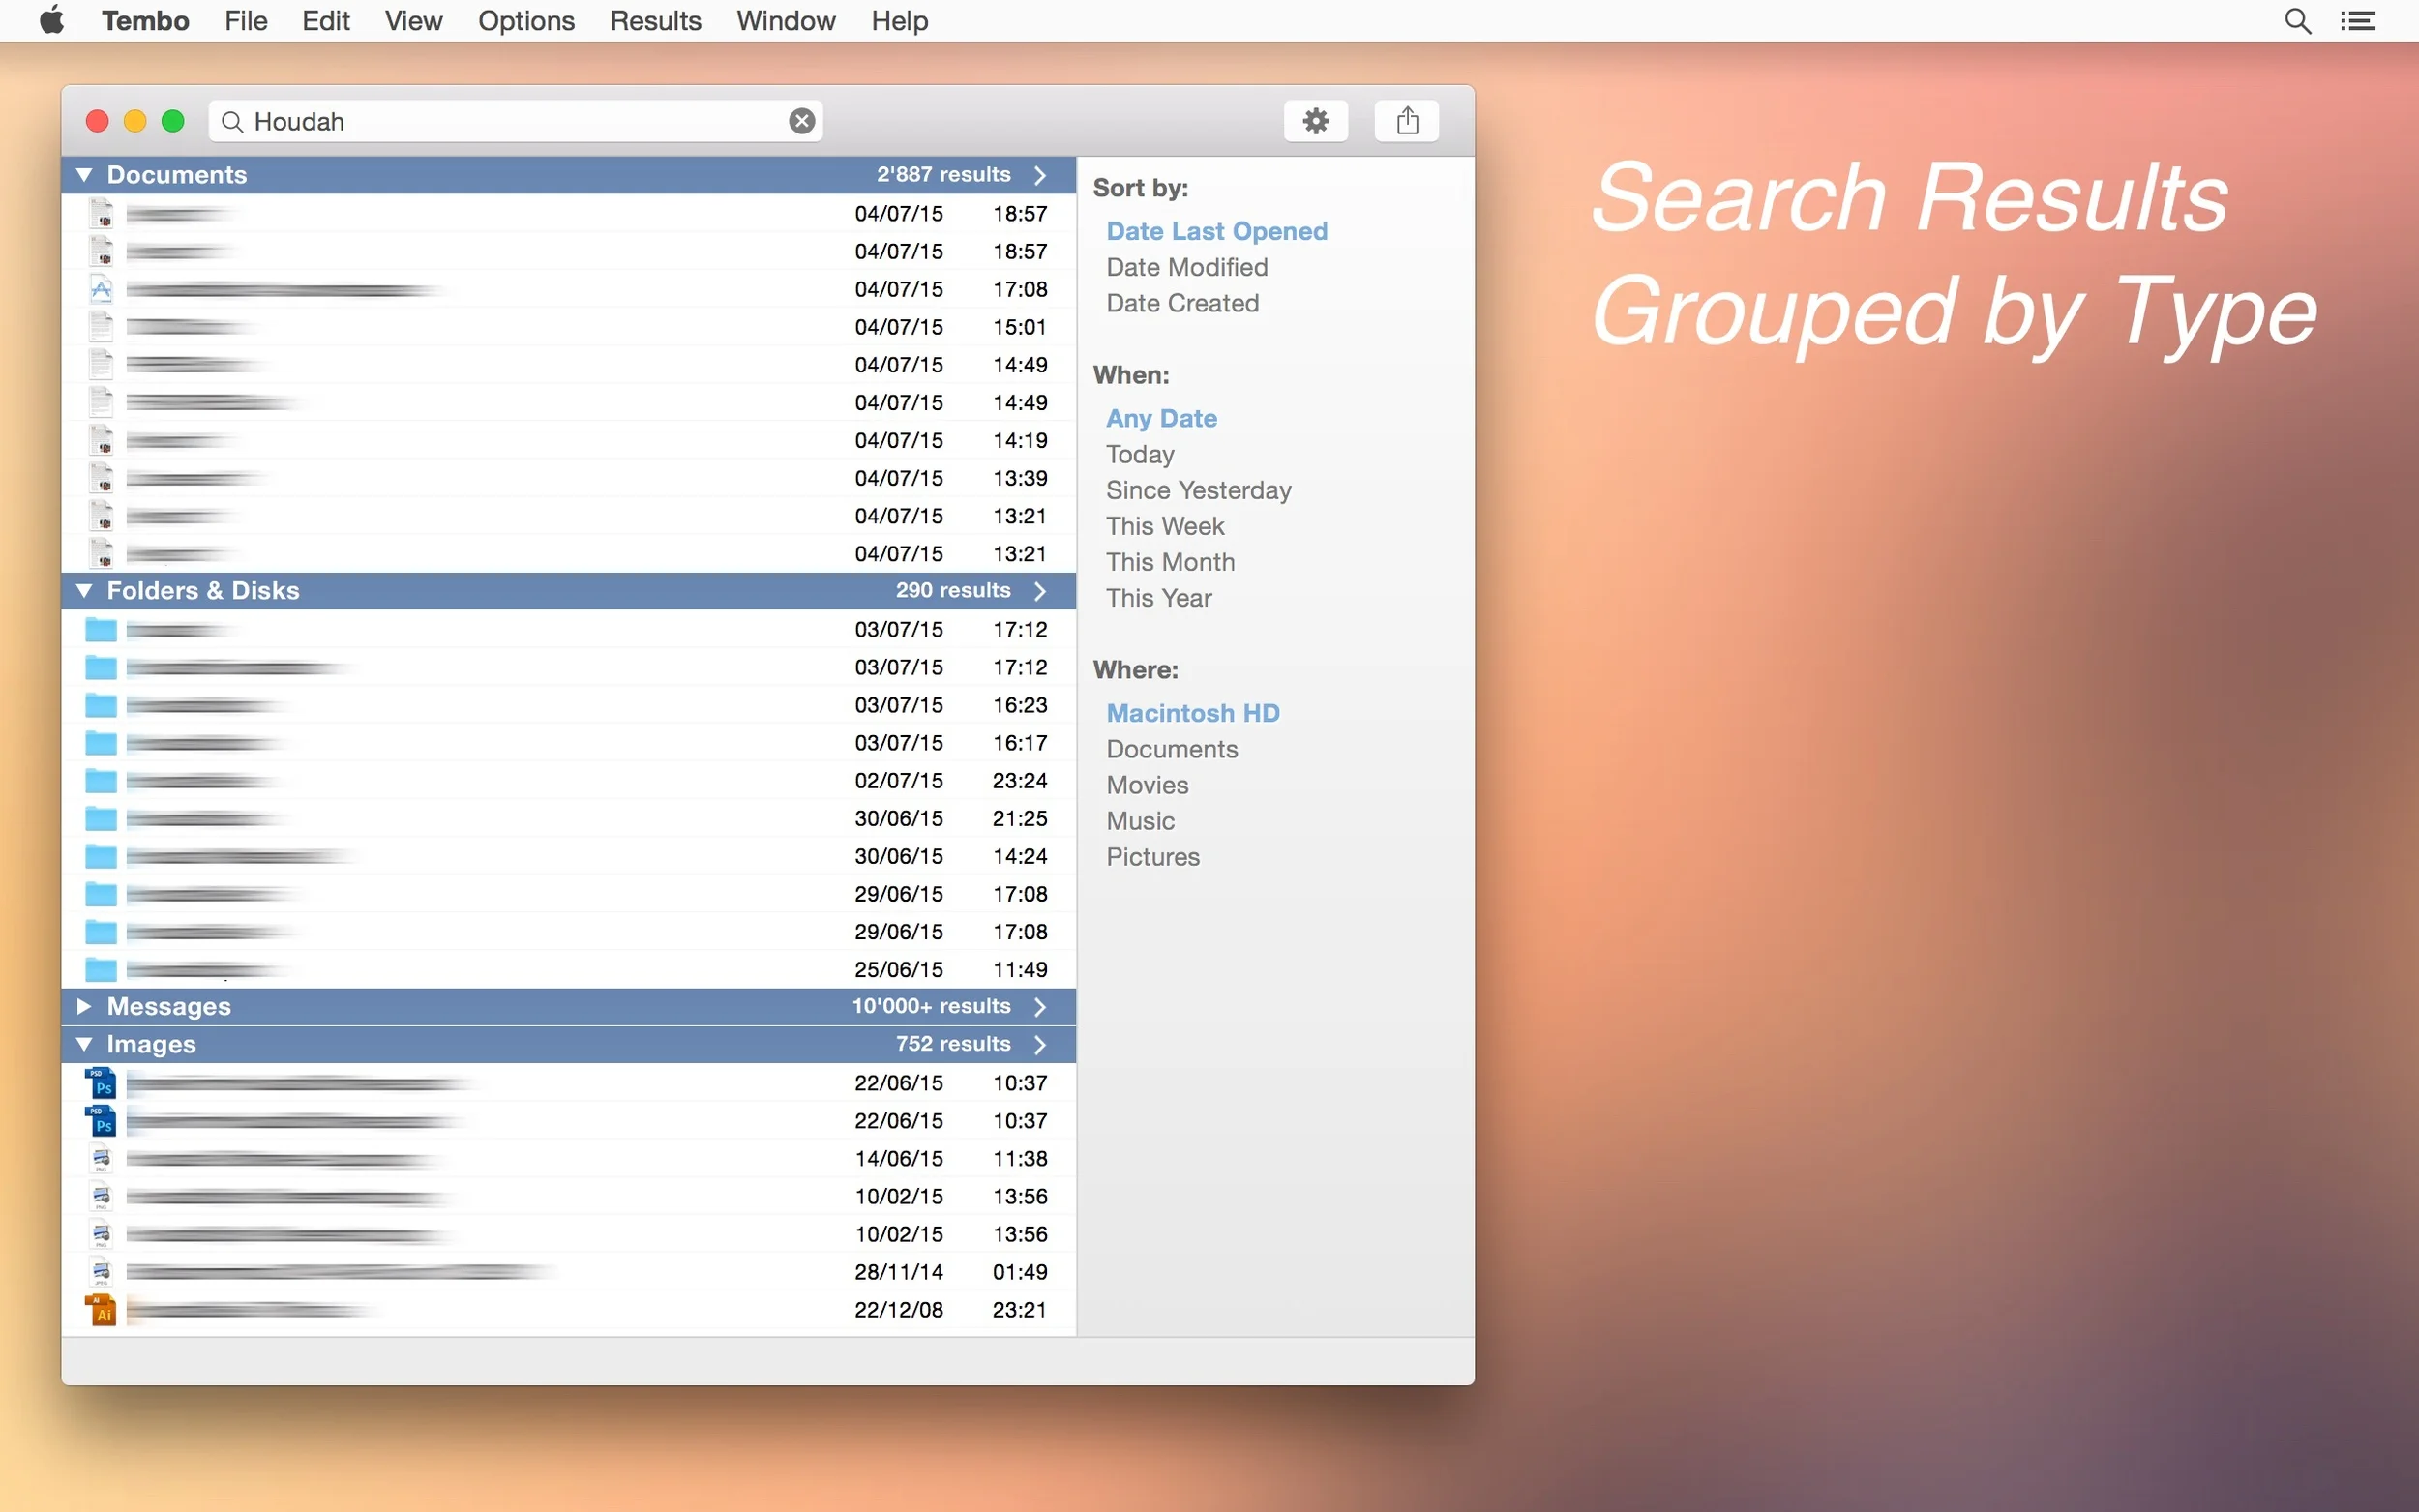Limit search location to Pictures
Screen dimensions: 2419x1512
pos(1152,857)
